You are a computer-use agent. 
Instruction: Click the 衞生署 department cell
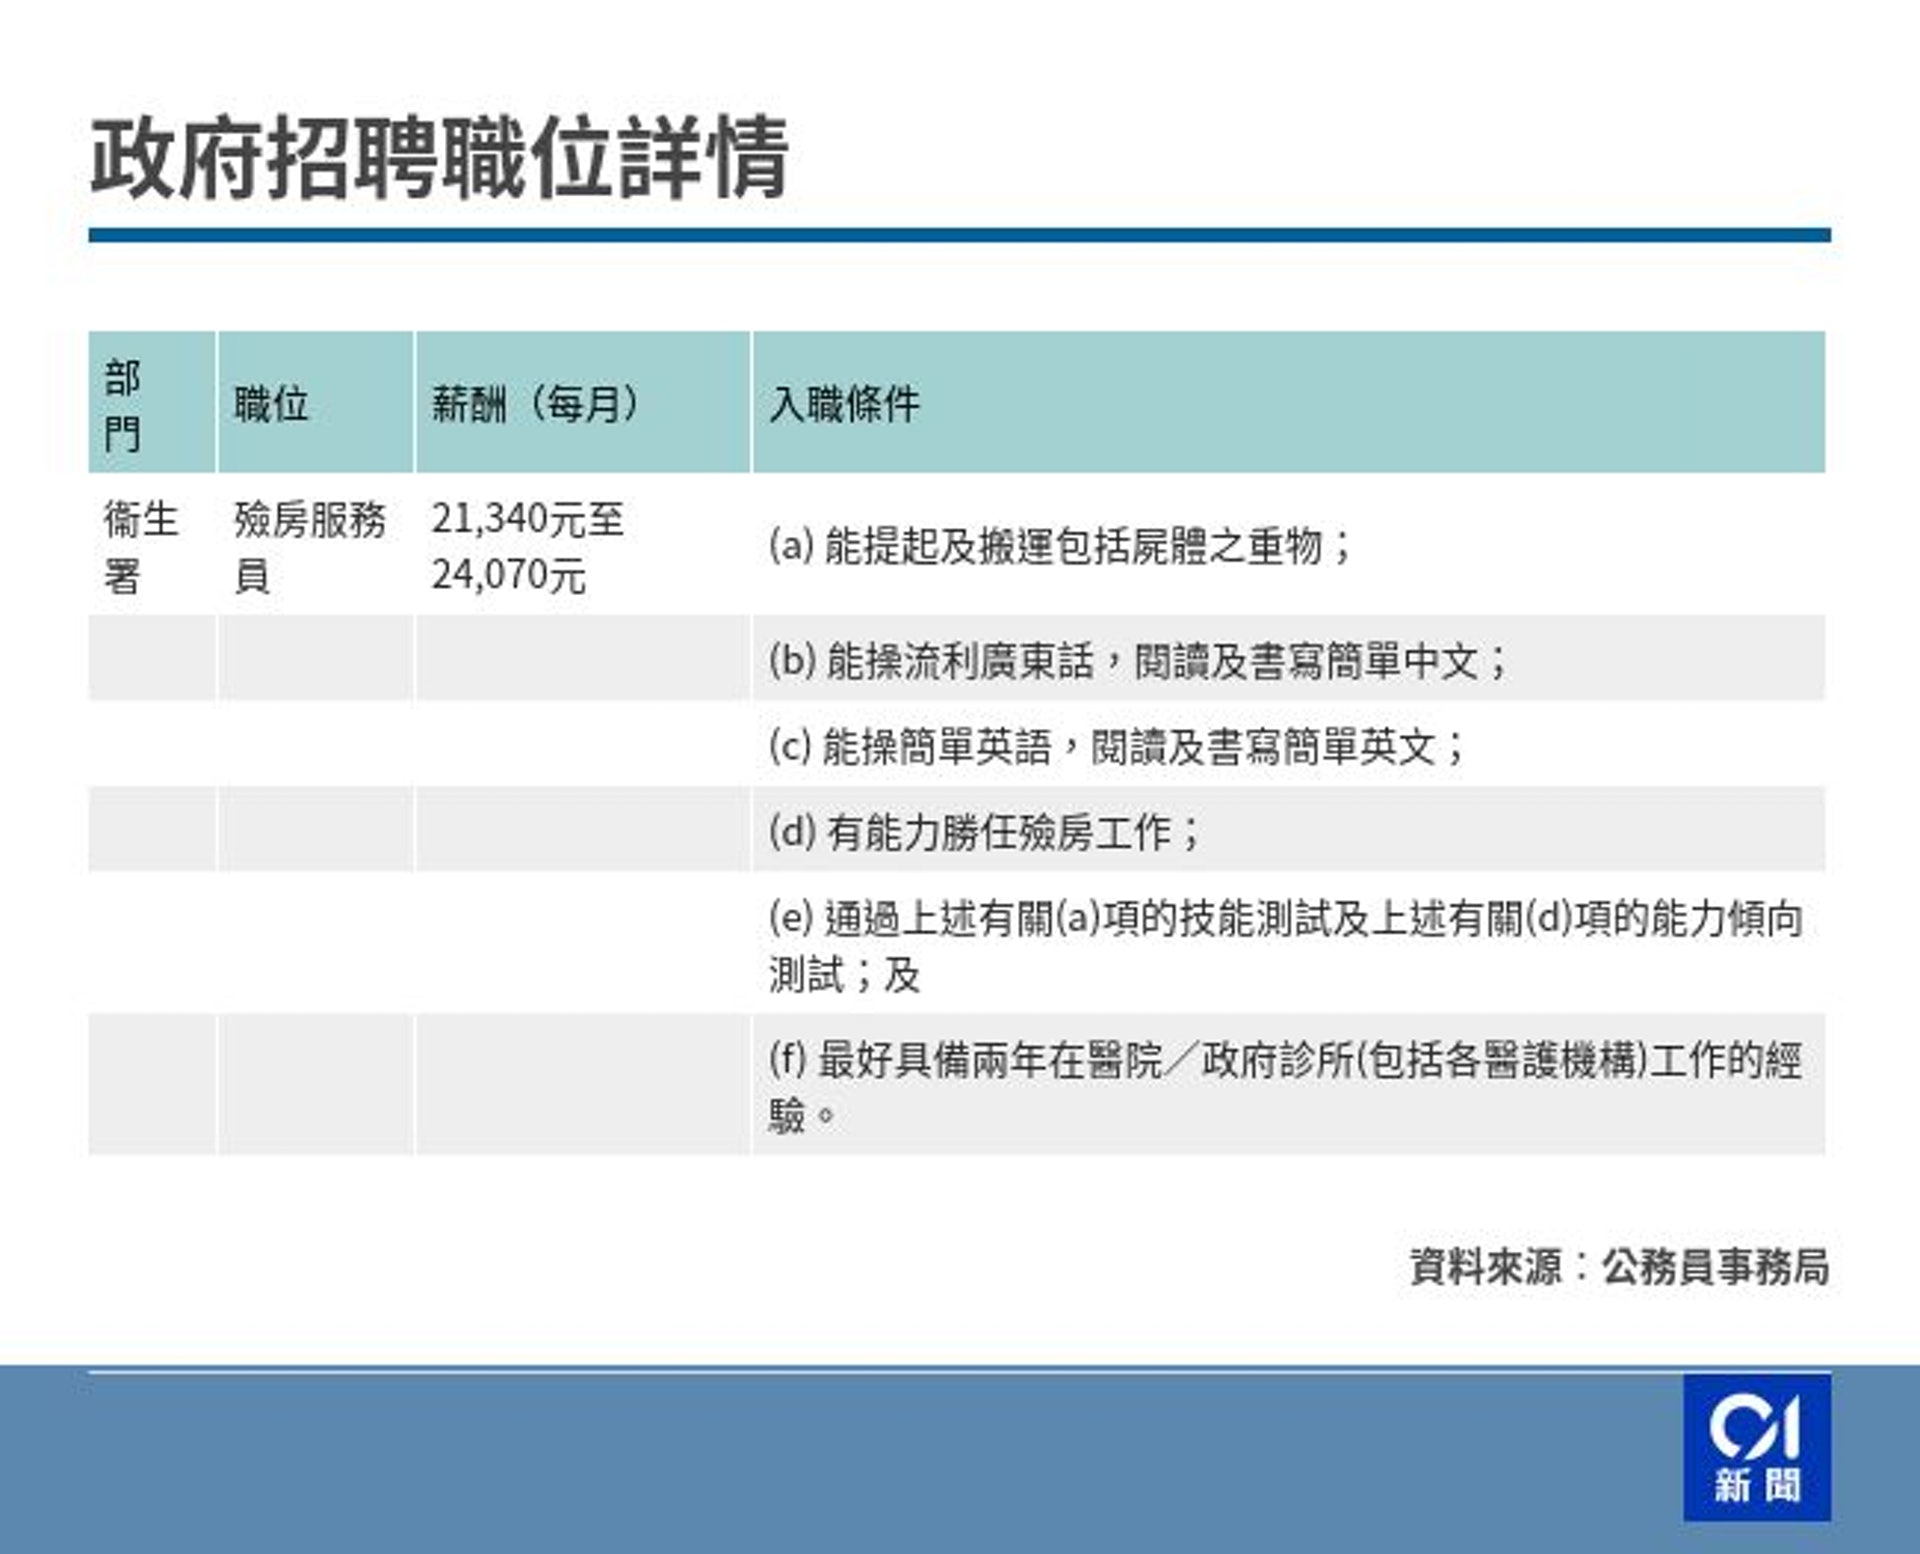coord(141,546)
